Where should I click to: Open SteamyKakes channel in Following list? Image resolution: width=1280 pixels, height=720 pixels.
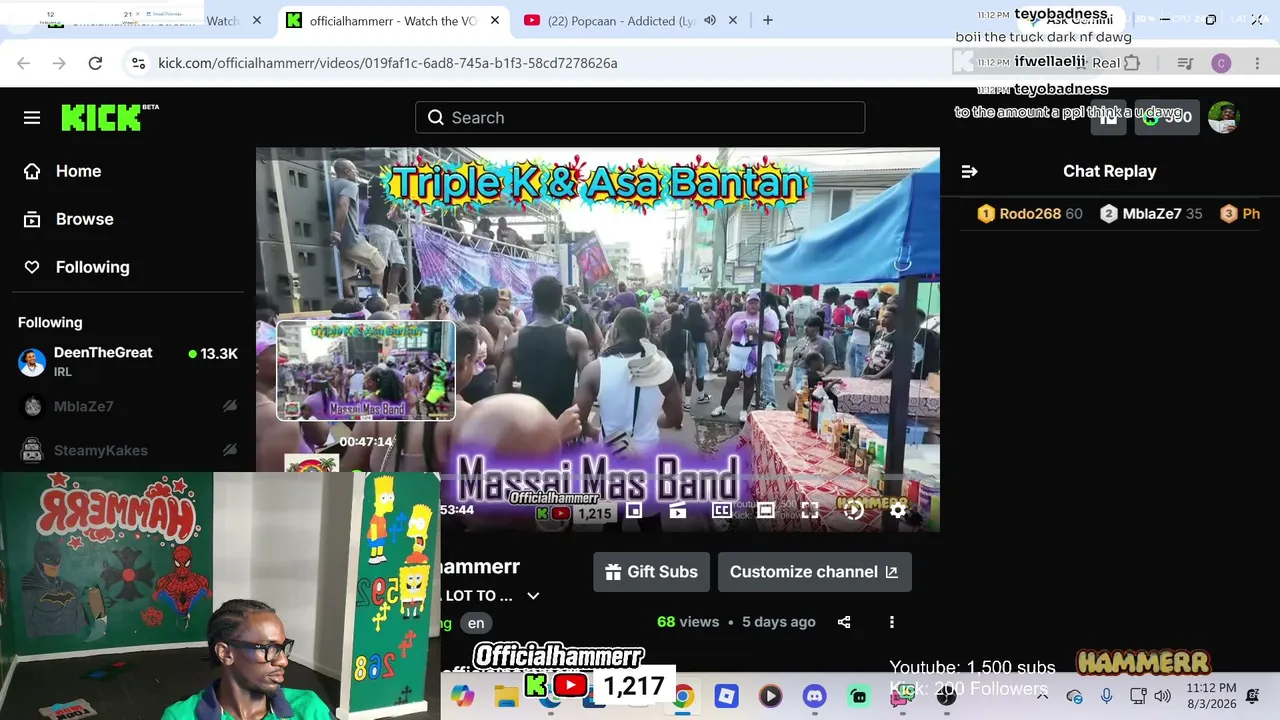pos(128,450)
